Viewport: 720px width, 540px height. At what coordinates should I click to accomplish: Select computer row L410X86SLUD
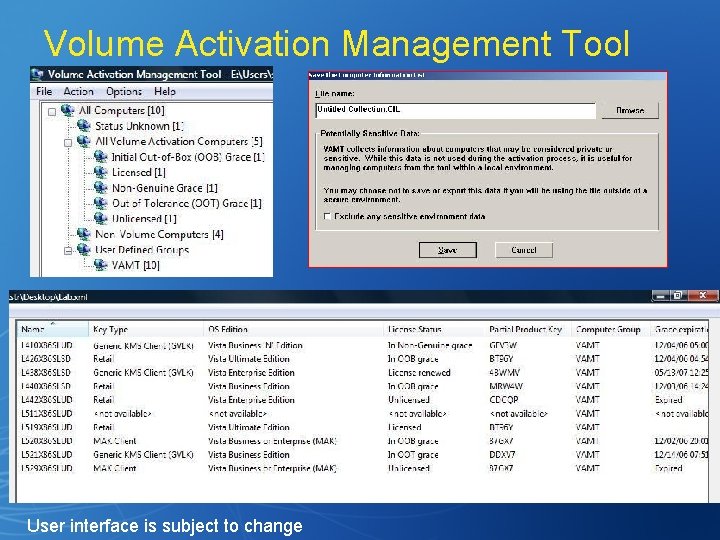tap(363, 345)
